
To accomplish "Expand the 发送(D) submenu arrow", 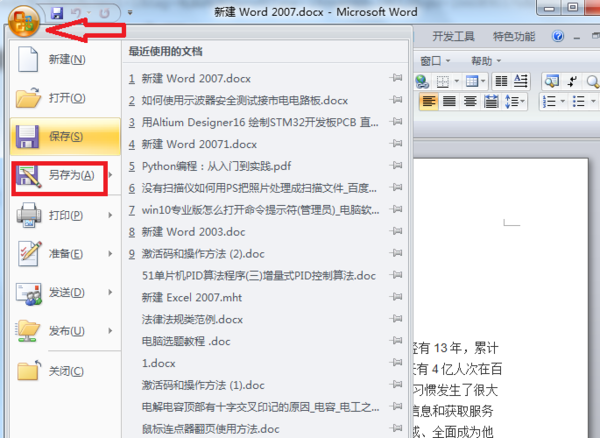I will [x=110, y=292].
